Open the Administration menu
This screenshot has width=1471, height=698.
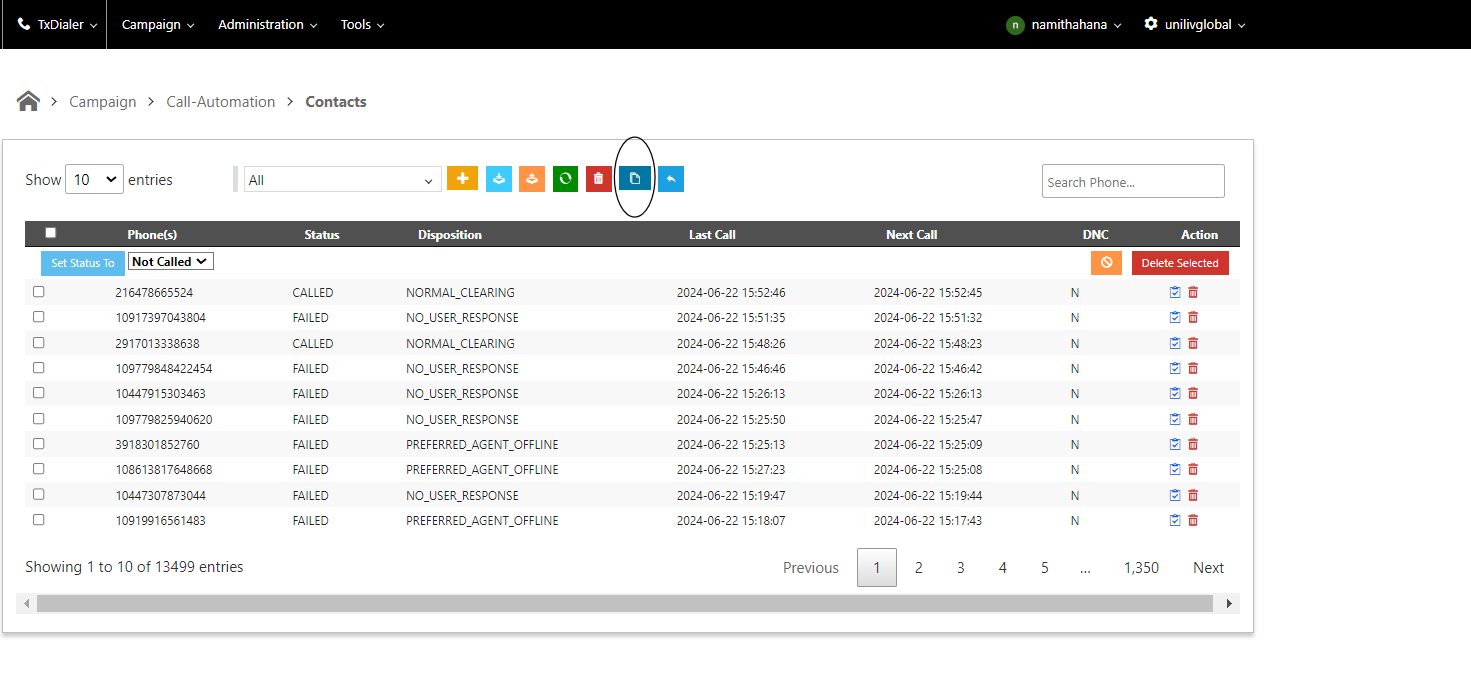pyautogui.click(x=267, y=24)
